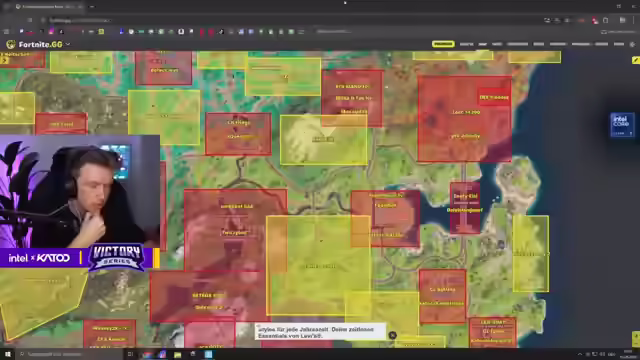Open File Explorer from the taskbar
Screen dimensions: 640x360
pos(178,354)
